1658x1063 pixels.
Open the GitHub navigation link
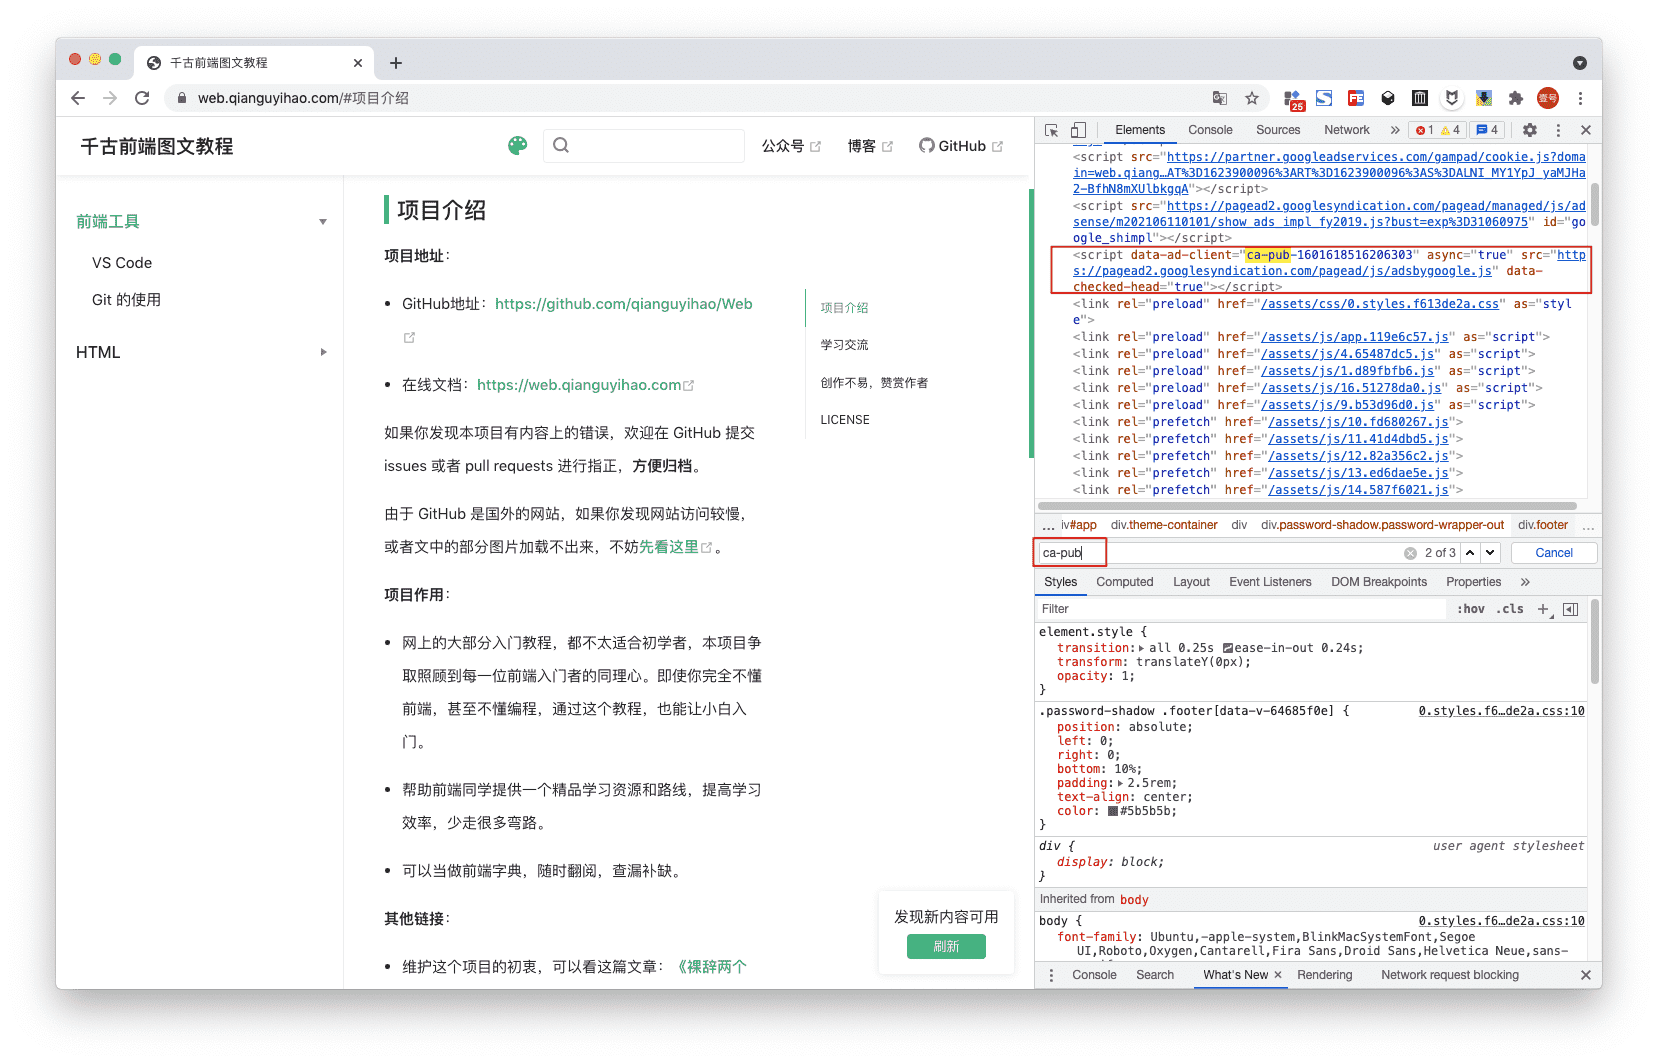pyautogui.click(x=961, y=146)
